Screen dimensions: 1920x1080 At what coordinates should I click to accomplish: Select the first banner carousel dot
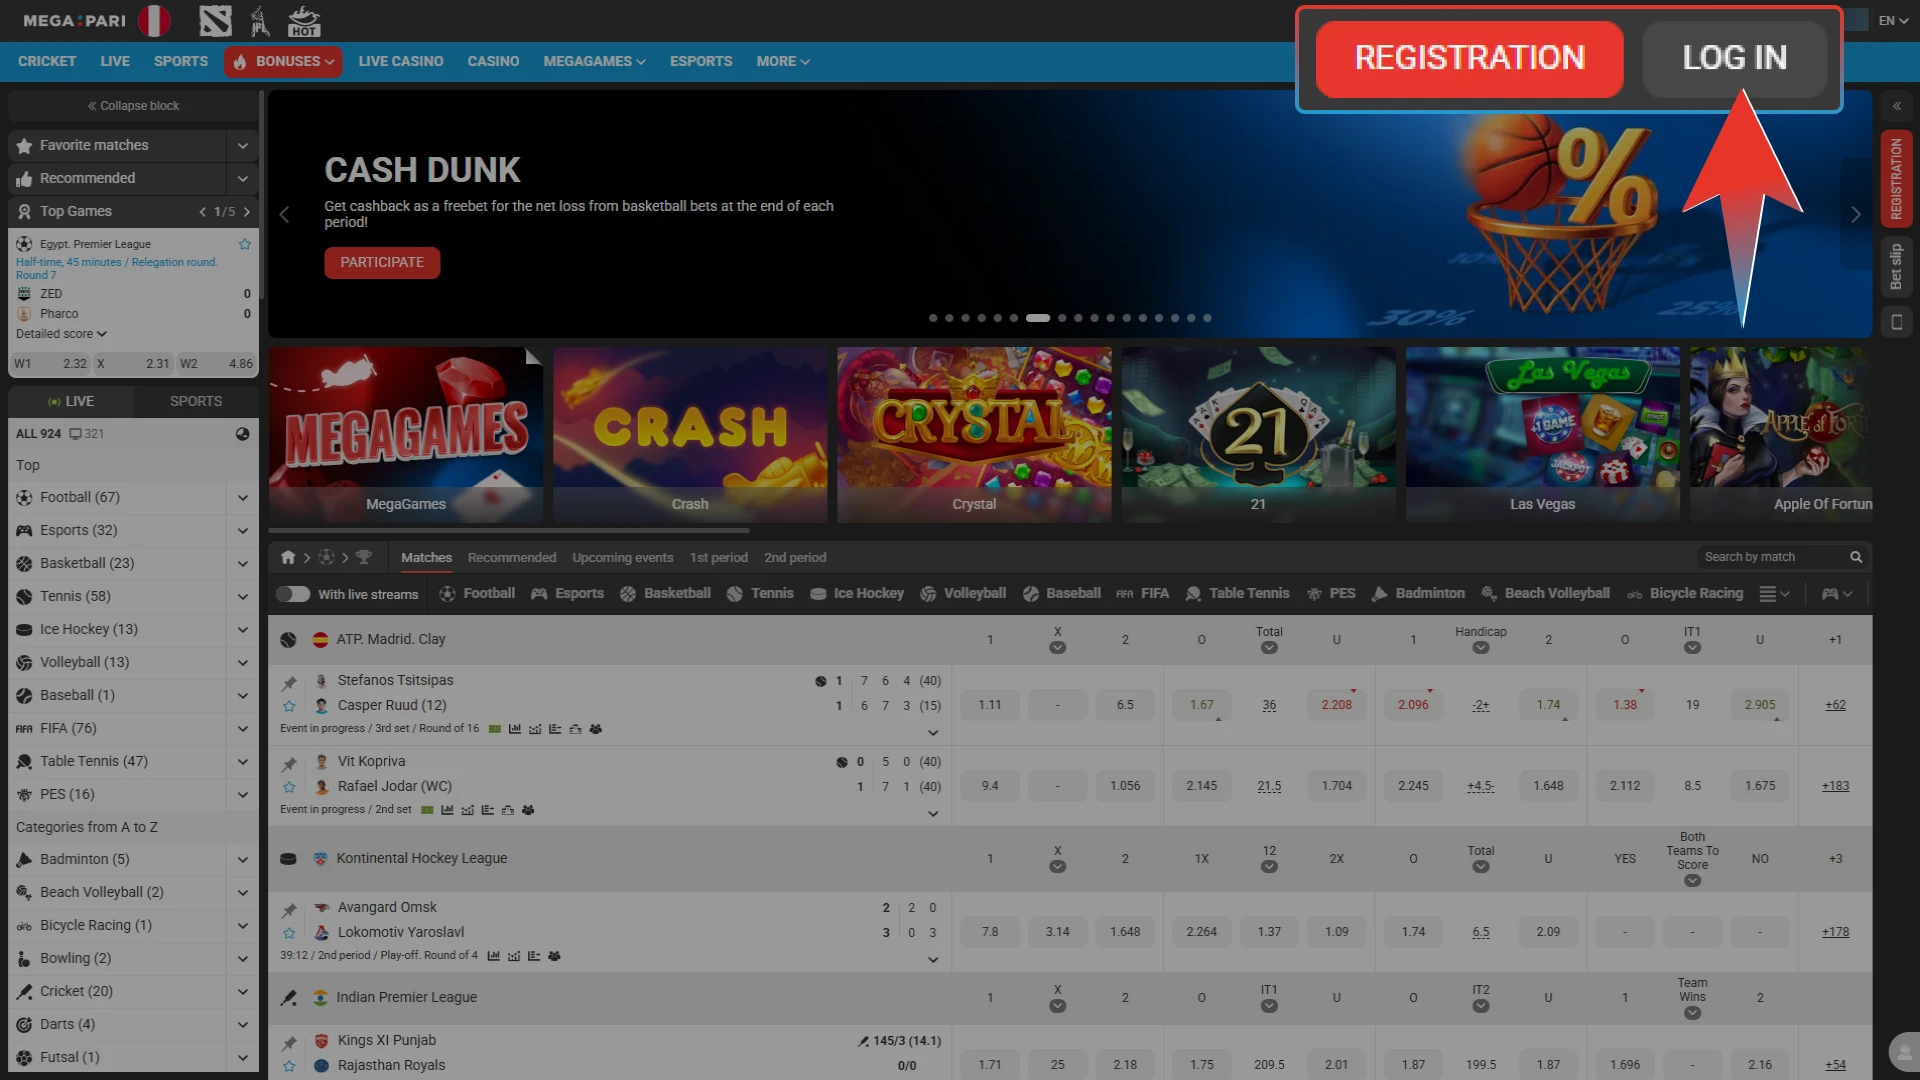(x=933, y=318)
